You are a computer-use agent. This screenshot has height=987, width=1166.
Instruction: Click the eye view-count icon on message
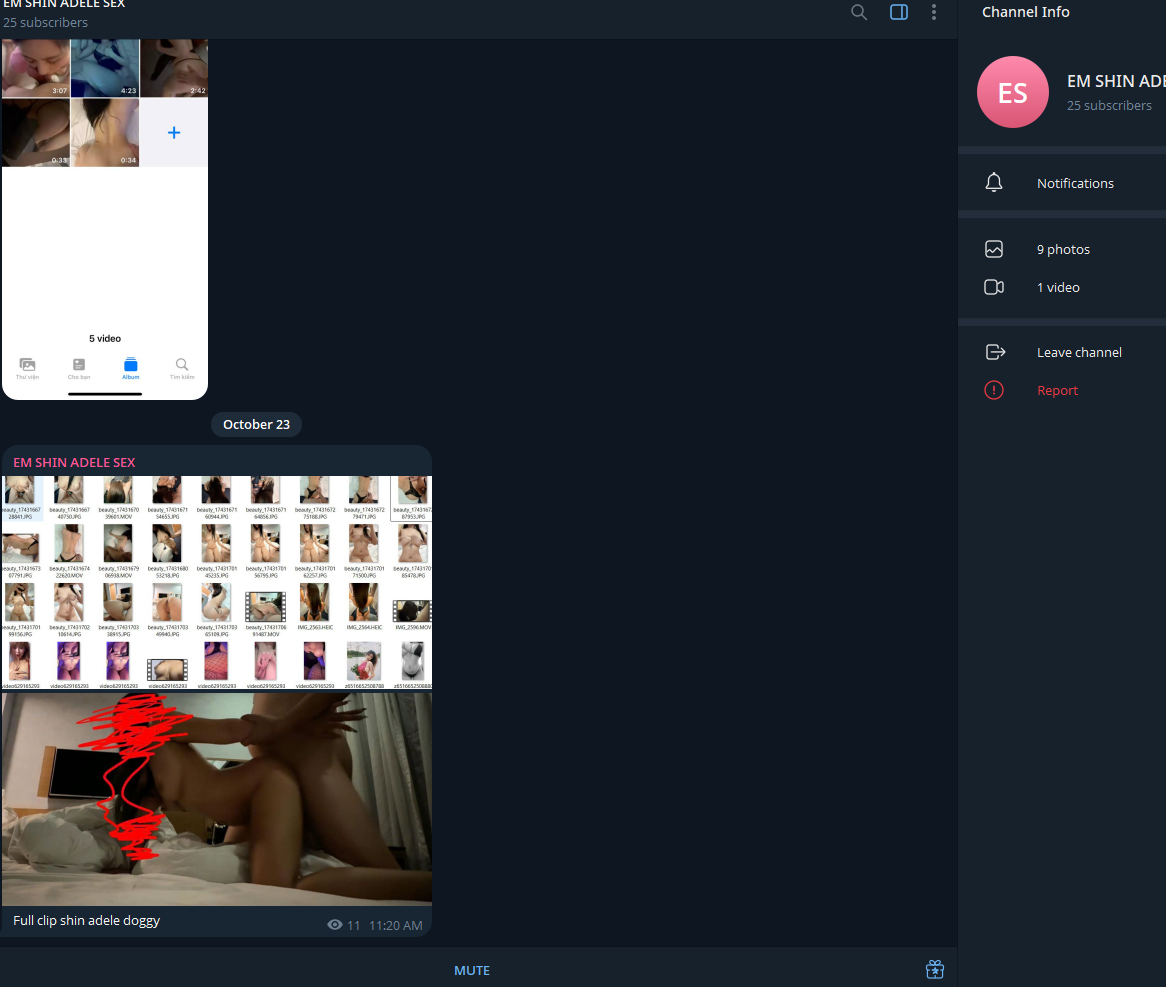coord(335,924)
